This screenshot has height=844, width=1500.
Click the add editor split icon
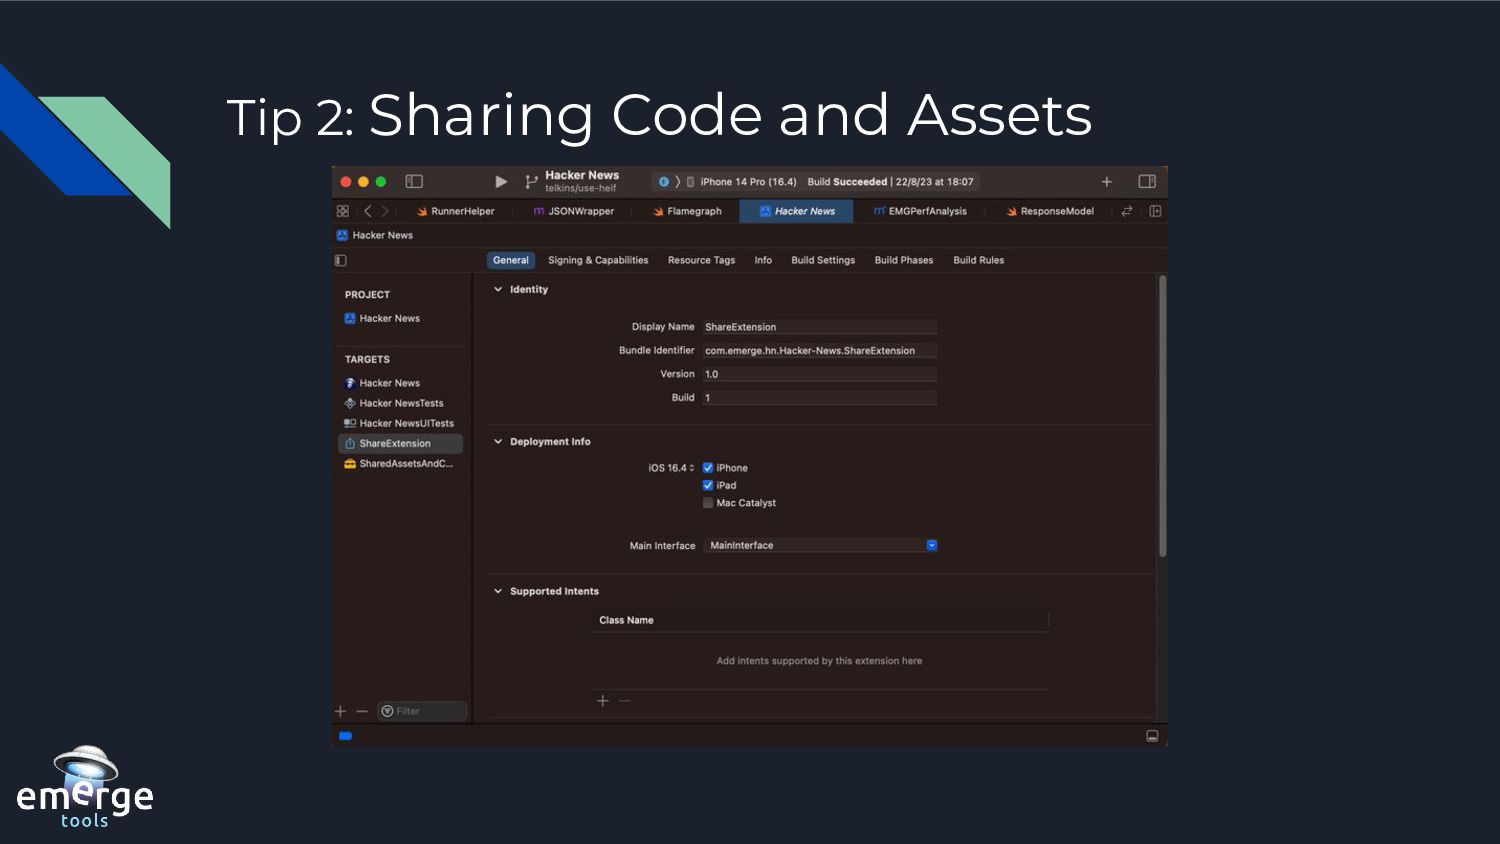click(x=1155, y=211)
